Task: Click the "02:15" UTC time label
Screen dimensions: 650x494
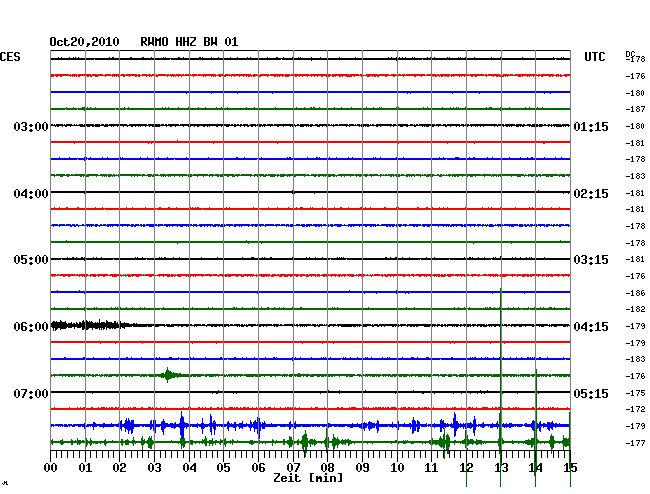Action: 591,194
